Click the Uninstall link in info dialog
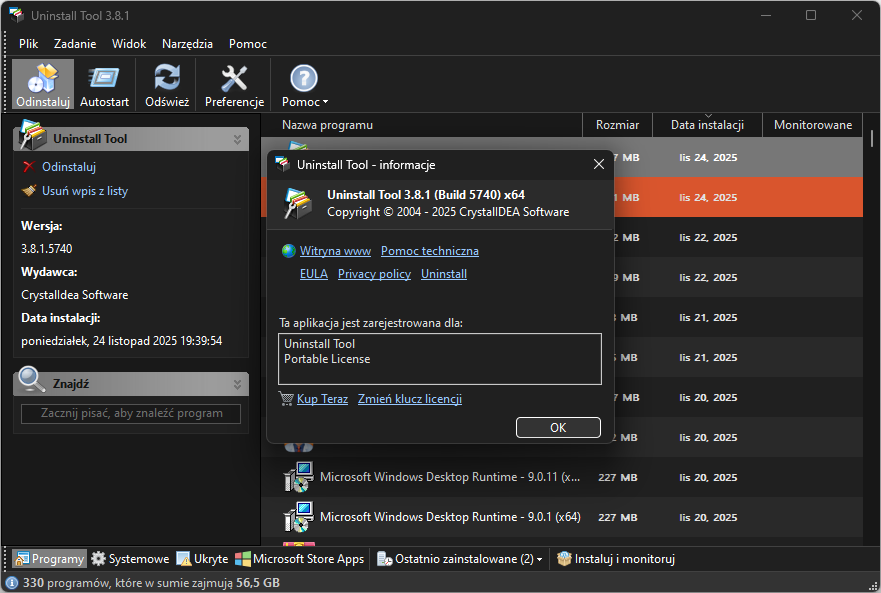Viewport: 881px width, 593px height. pyautogui.click(x=444, y=274)
